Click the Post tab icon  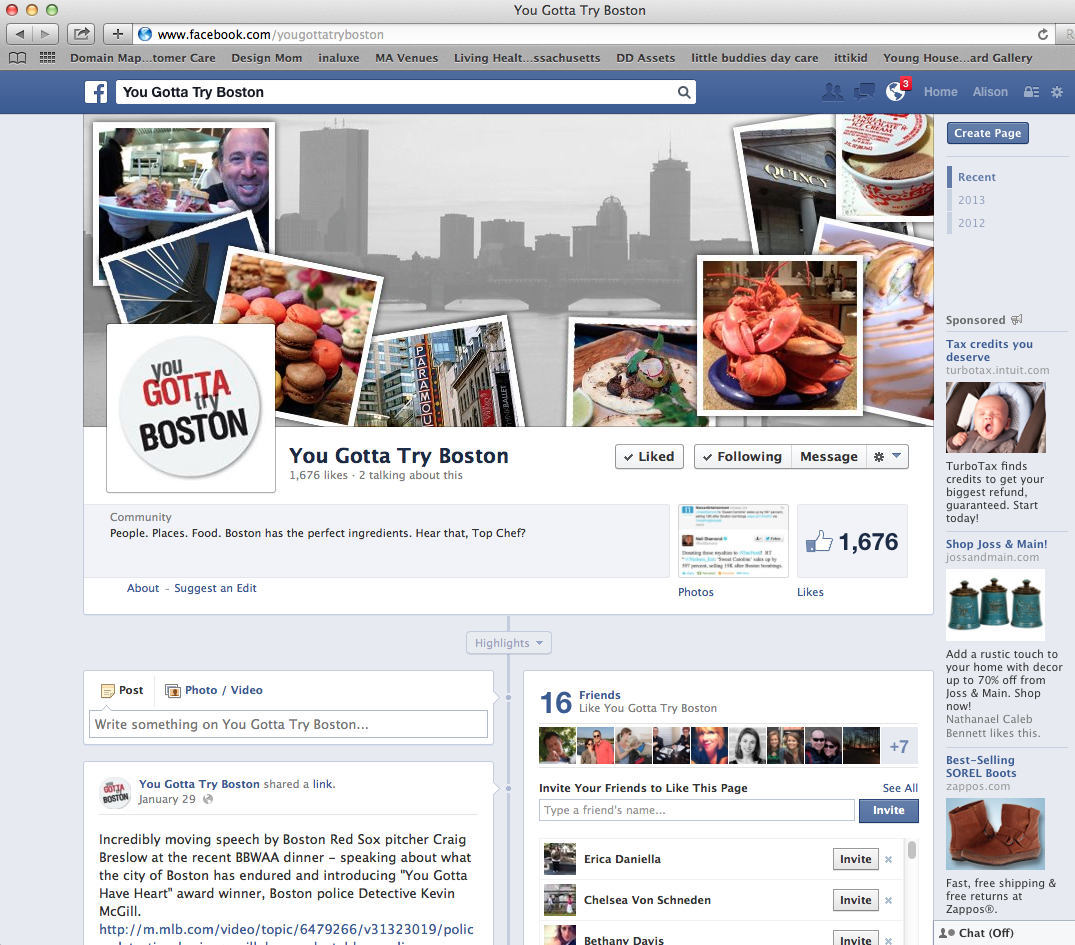tap(108, 691)
